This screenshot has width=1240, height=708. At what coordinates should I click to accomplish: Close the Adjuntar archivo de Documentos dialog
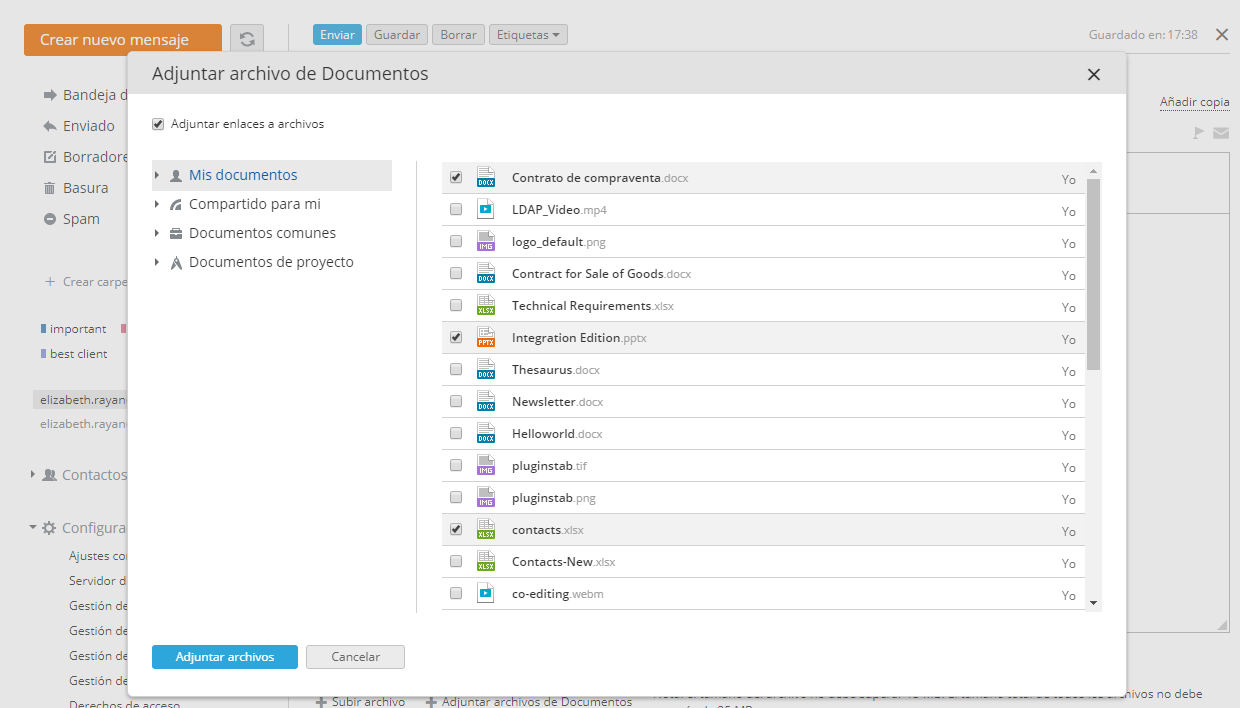1094,75
